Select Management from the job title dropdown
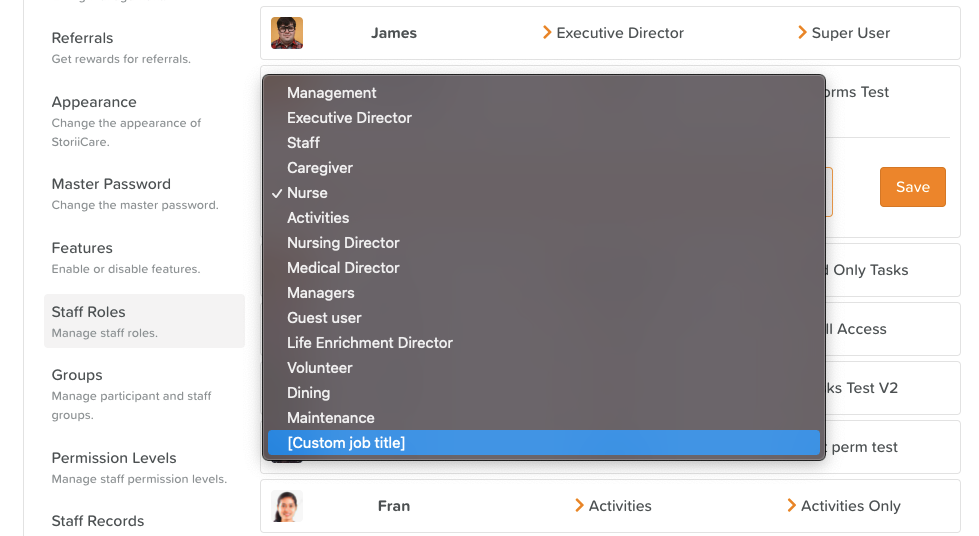Screen dimensions: 979x536 (x=543, y=93)
